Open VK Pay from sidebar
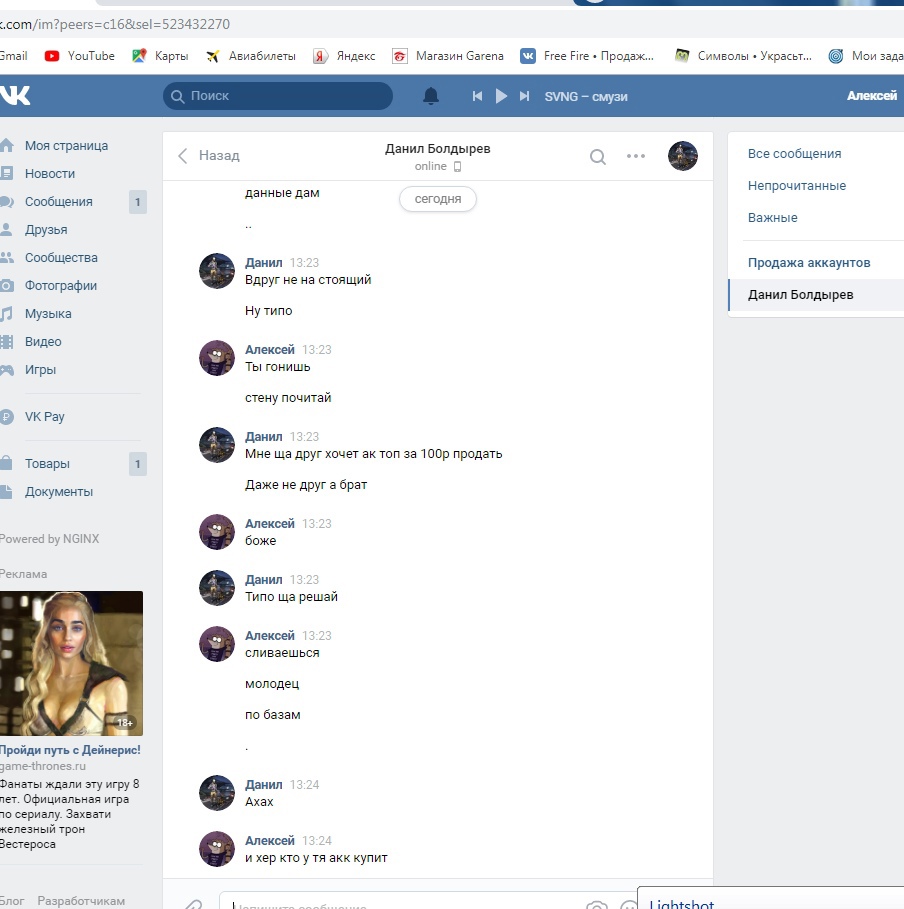 [44, 417]
